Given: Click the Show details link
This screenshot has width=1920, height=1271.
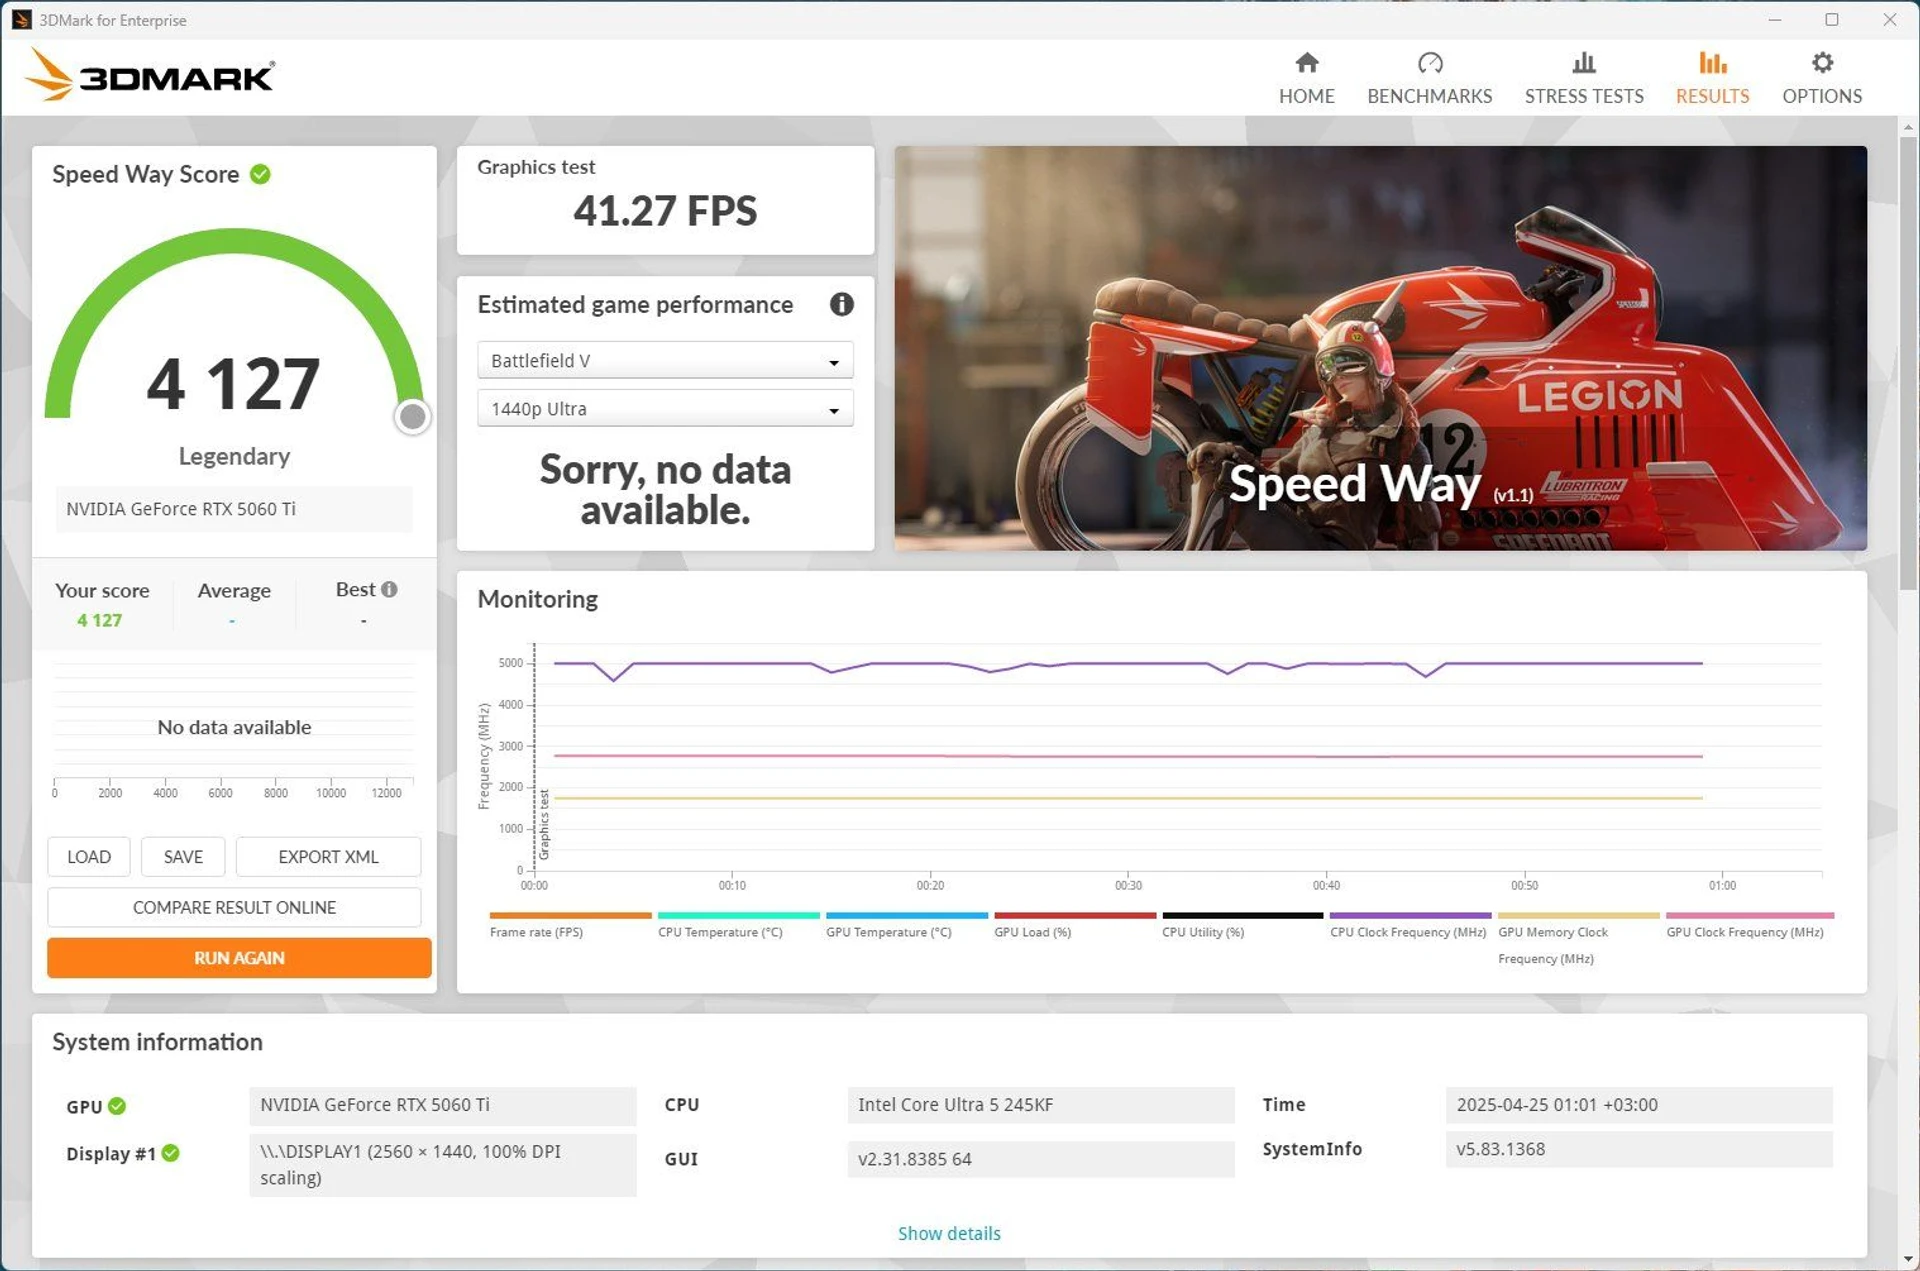Looking at the screenshot, I should (x=949, y=1233).
